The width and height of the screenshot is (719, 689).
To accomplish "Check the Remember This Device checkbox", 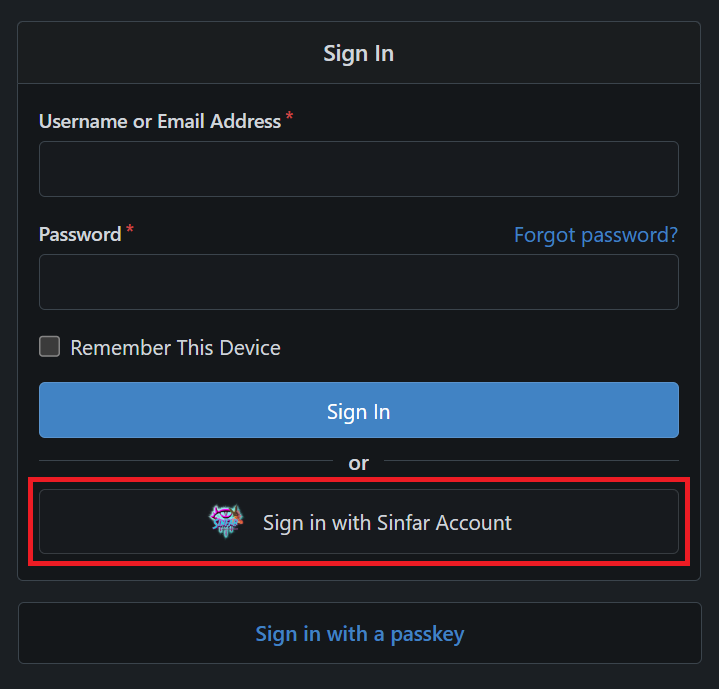I will coord(50,347).
